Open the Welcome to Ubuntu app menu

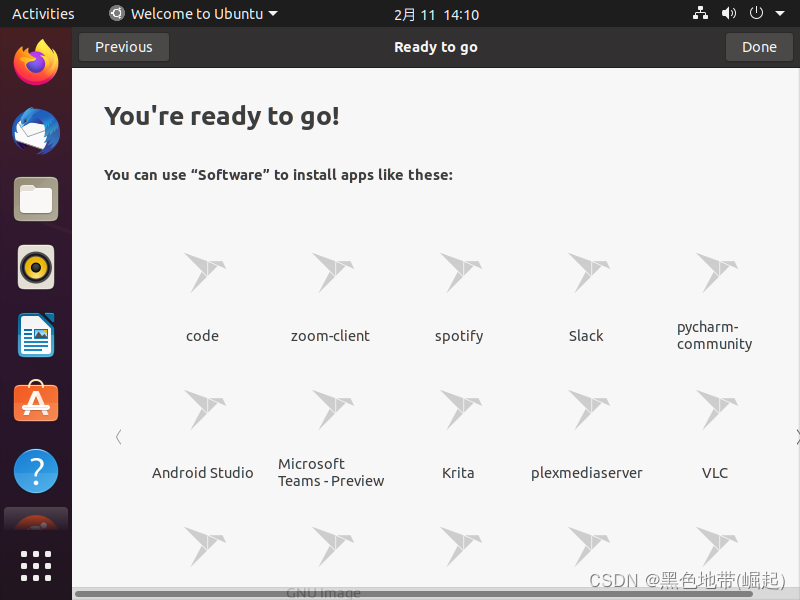click(x=194, y=14)
